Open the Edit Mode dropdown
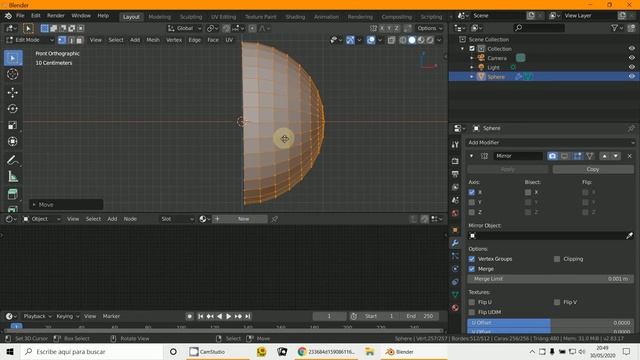The width and height of the screenshot is (640, 360). point(29,40)
